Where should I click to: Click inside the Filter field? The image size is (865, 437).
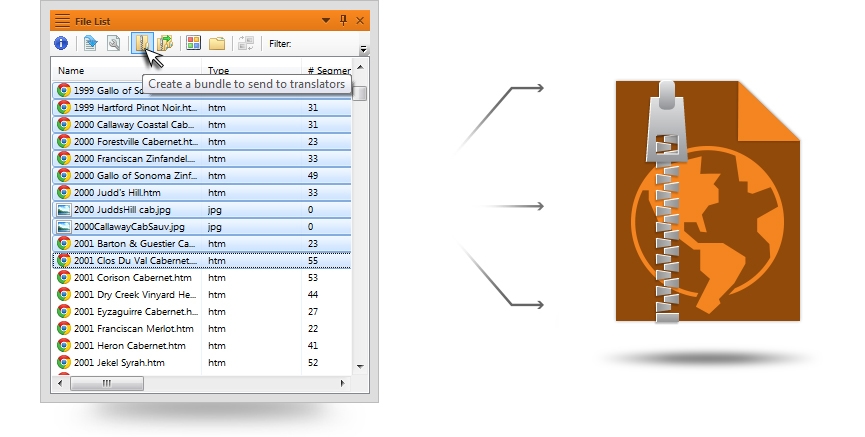tap(325, 44)
